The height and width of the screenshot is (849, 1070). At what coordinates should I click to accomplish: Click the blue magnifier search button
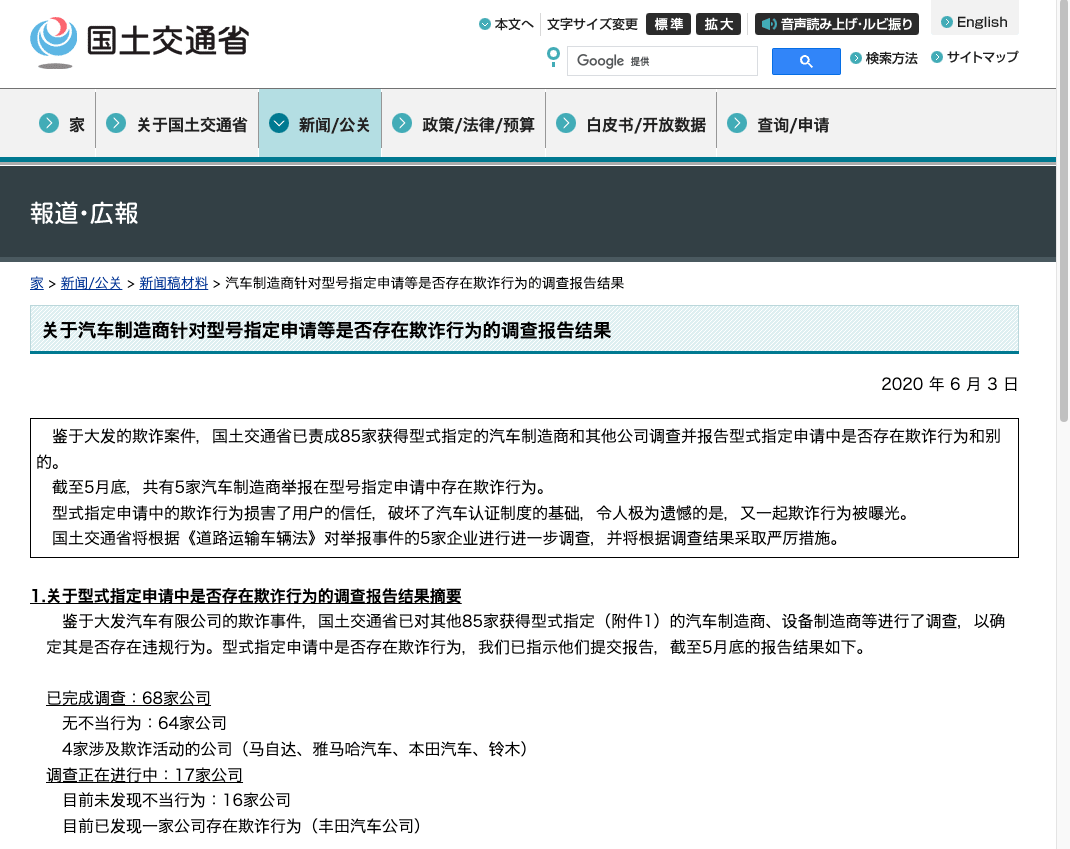806,61
